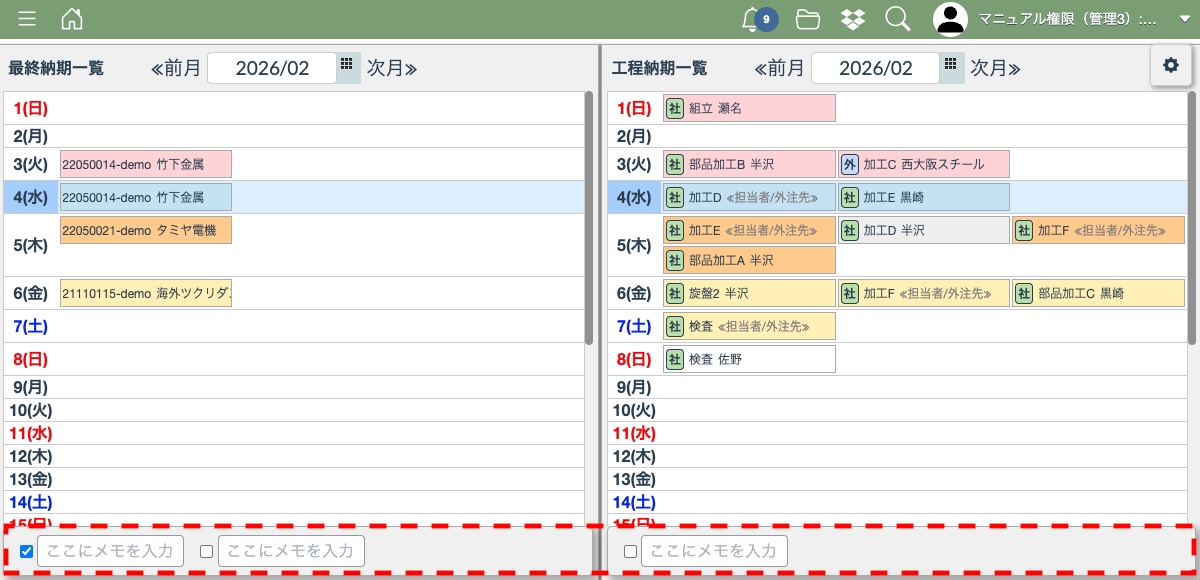
Task: Click the Dropbox icon
Action: point(852,19)
